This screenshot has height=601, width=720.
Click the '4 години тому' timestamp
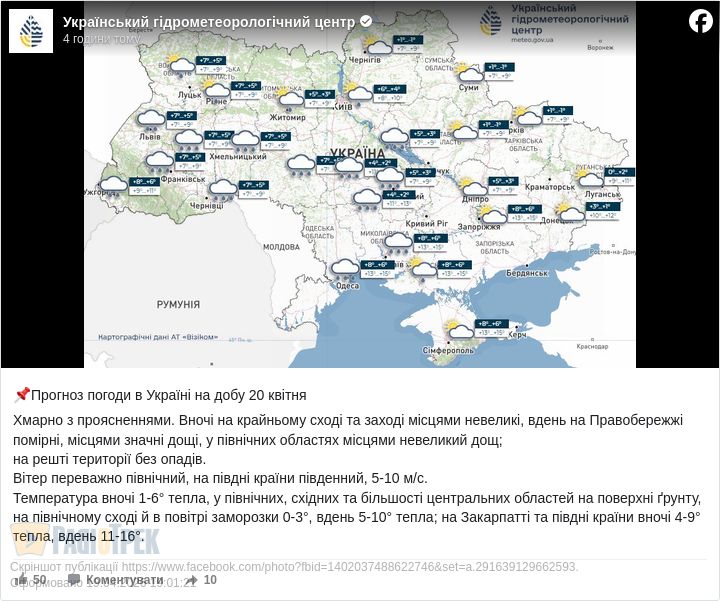click(x=102, y=39)
